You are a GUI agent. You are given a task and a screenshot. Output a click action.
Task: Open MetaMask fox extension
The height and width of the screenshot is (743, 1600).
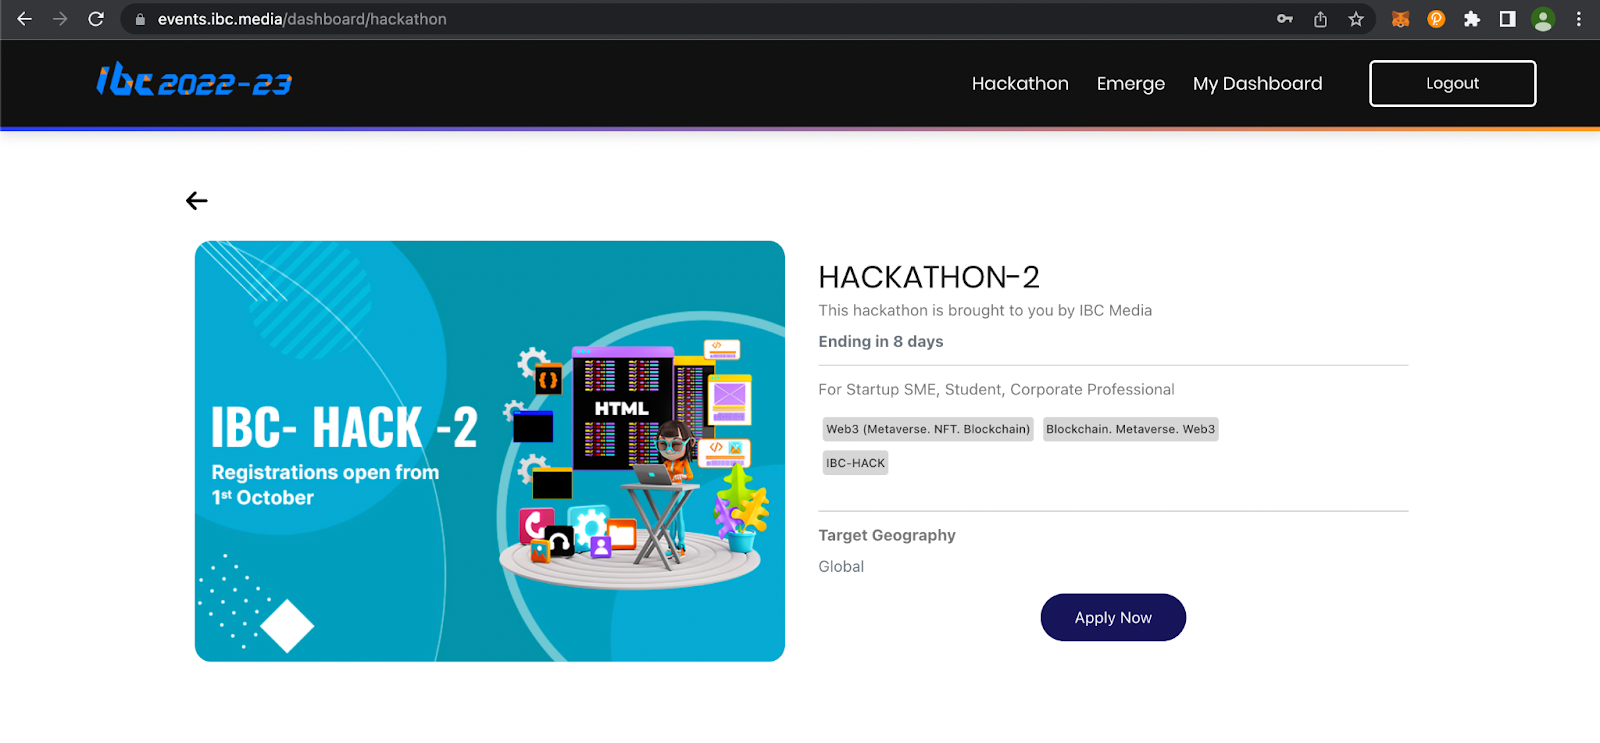coord(1401,19)
